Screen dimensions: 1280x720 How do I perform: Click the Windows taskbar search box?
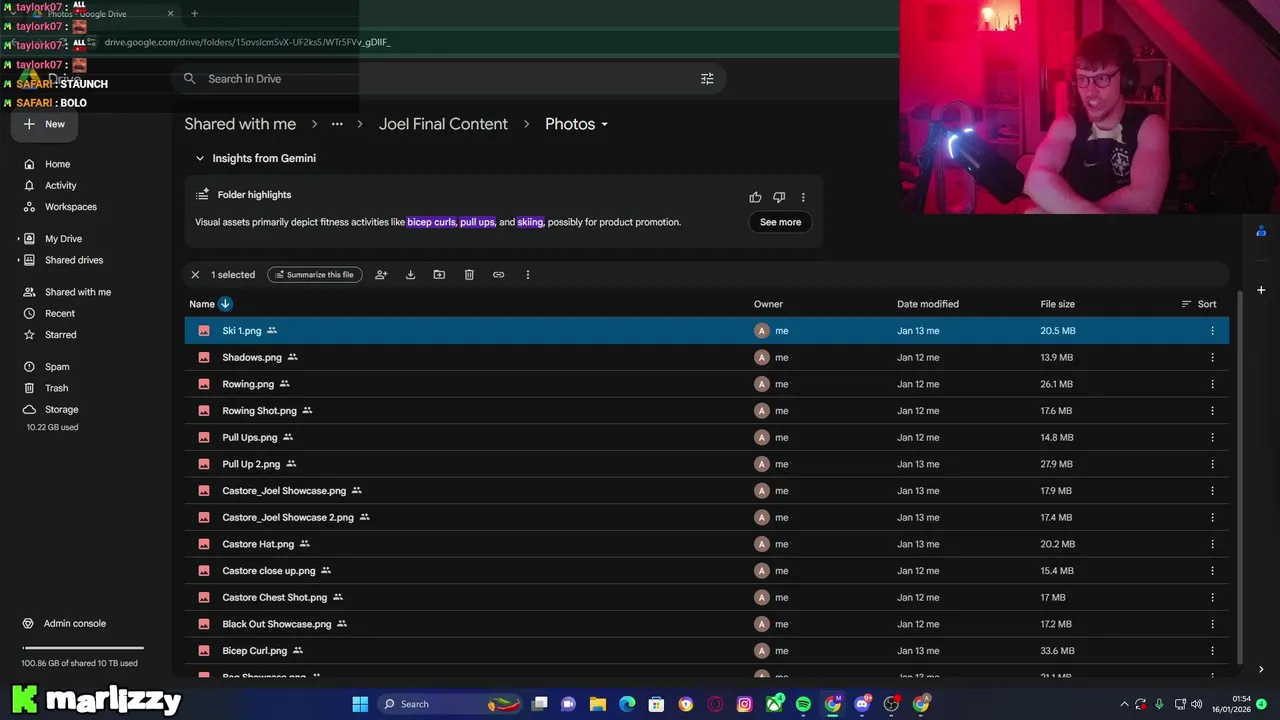(x=450, y=704)
